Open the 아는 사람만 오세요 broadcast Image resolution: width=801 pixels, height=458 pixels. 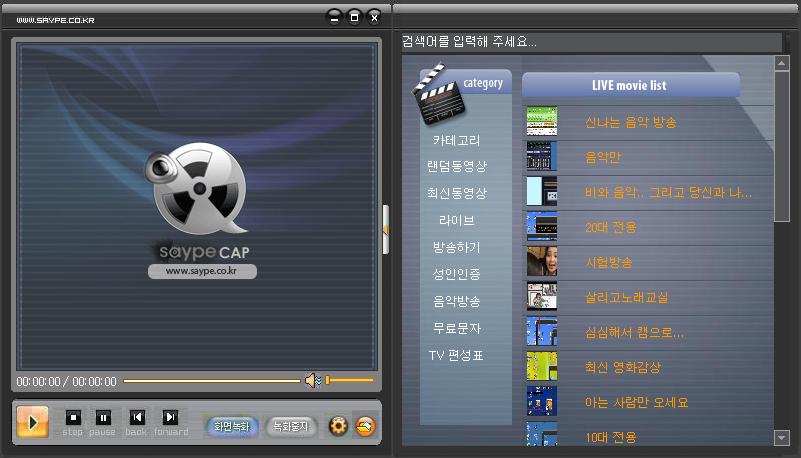(x=637, y=402)
